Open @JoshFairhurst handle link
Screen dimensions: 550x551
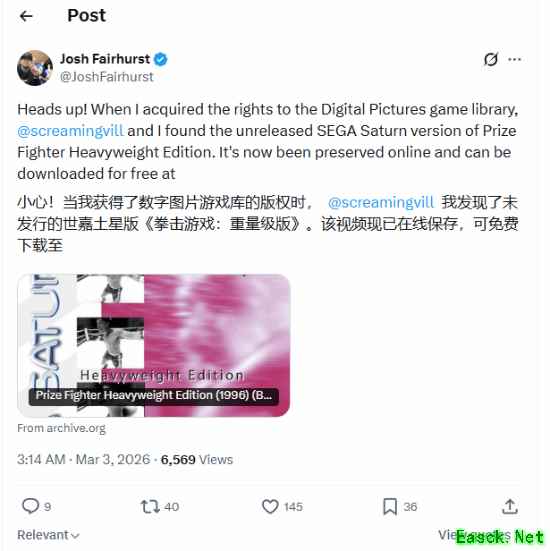[x=106, y=77]
